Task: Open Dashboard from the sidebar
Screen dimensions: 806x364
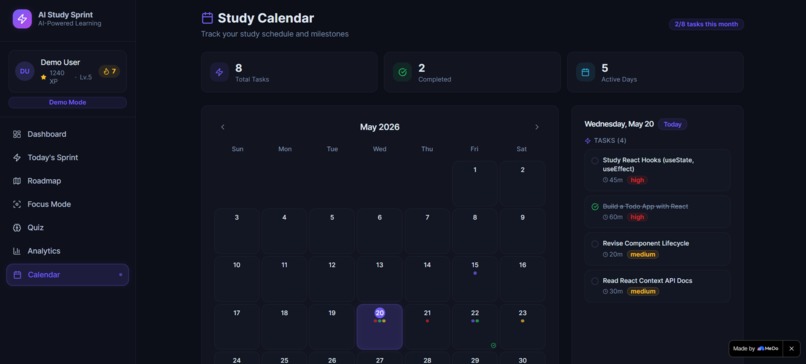Action: pyautogui.click(x=67, y=134)
